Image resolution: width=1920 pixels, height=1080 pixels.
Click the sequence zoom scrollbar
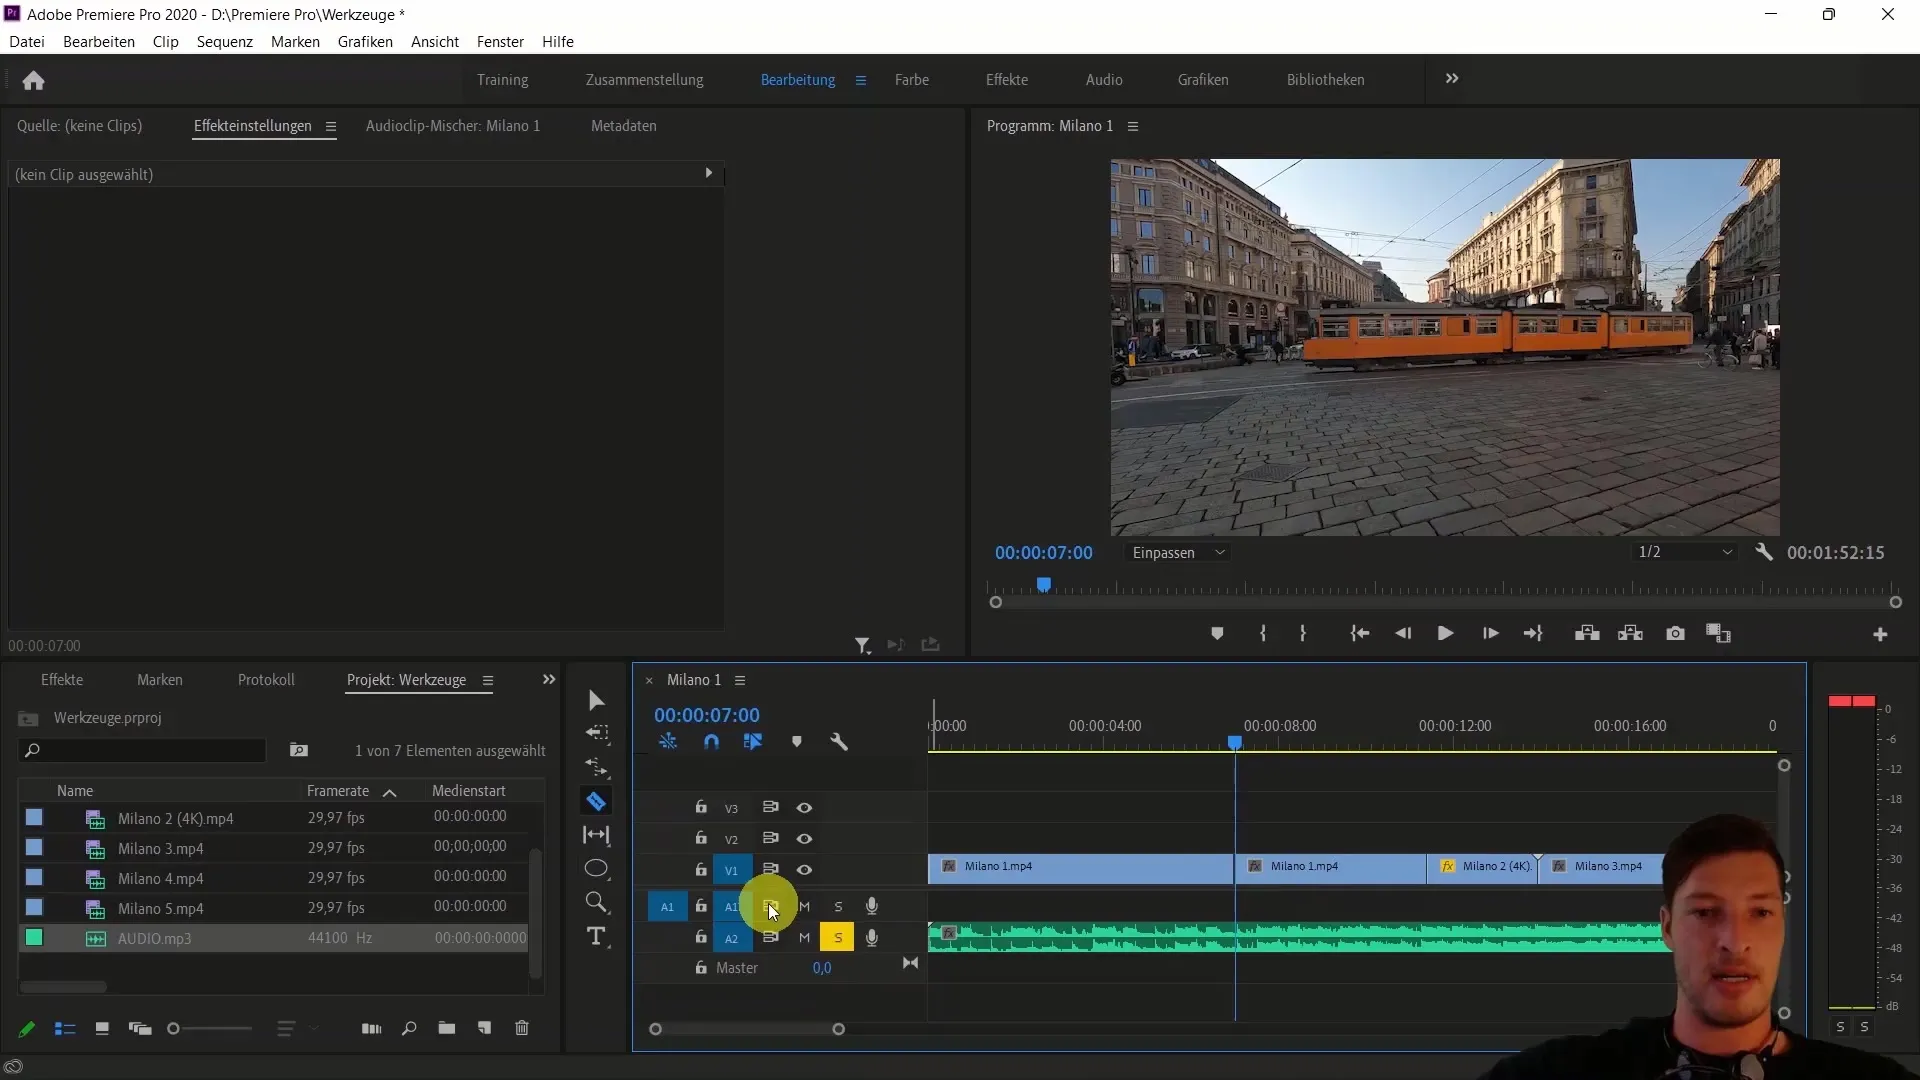[748, 1030]
